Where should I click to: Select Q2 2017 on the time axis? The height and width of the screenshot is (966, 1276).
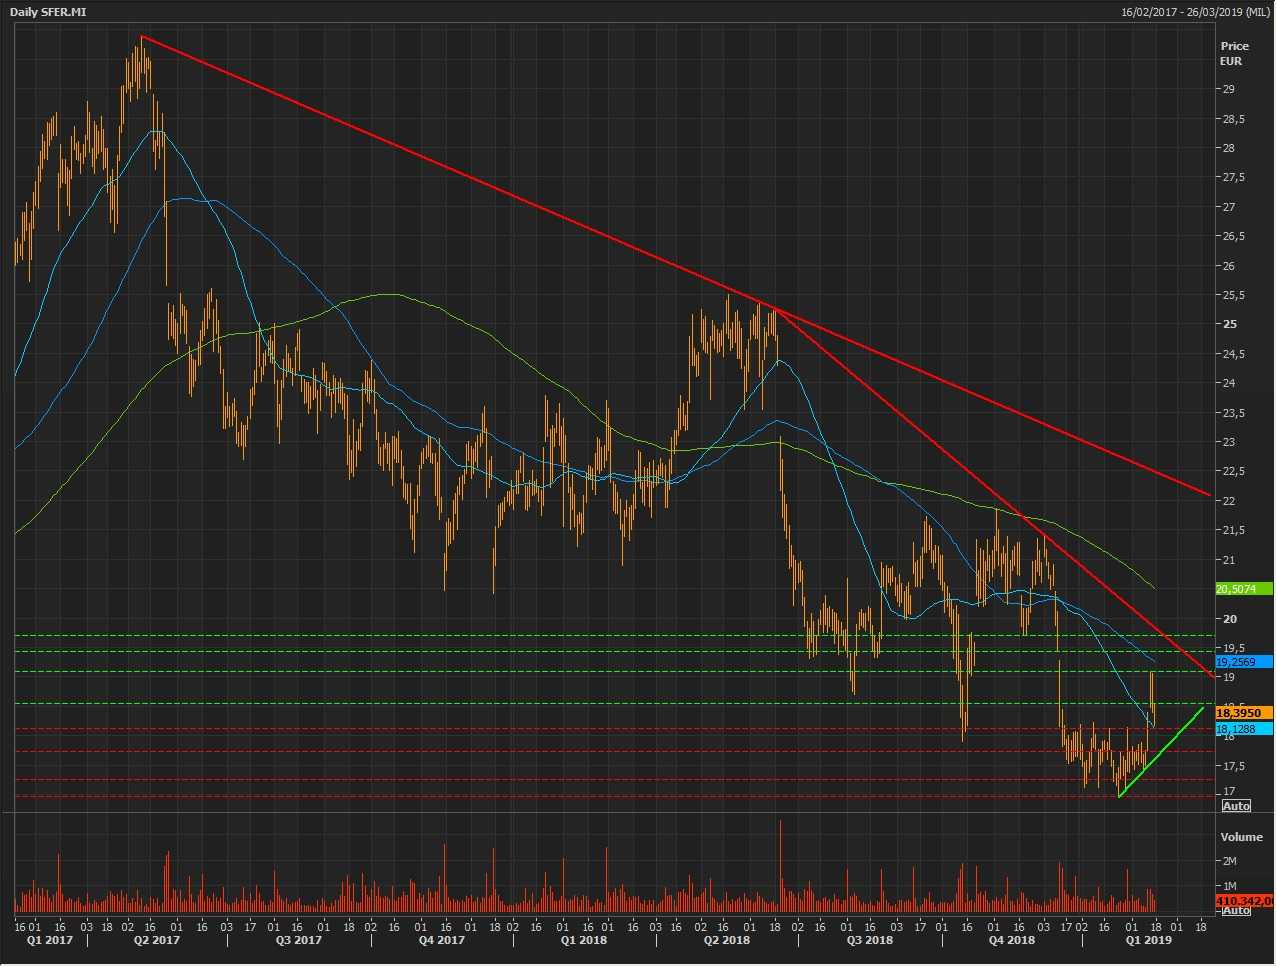157,940
